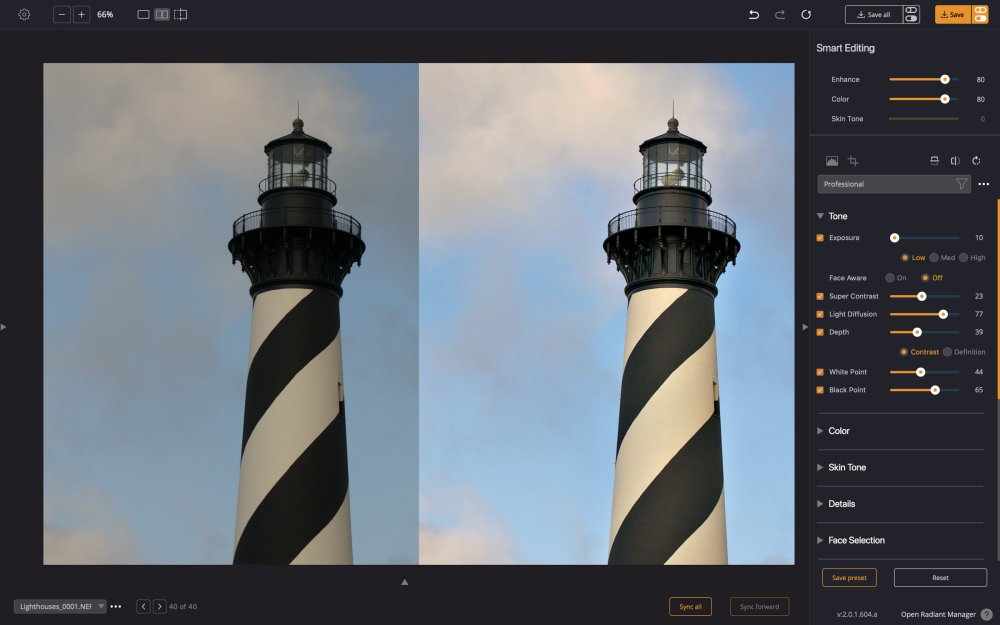Uncheck the Super Contrast checkbox
1000x625 pixels.
(820, 297)
